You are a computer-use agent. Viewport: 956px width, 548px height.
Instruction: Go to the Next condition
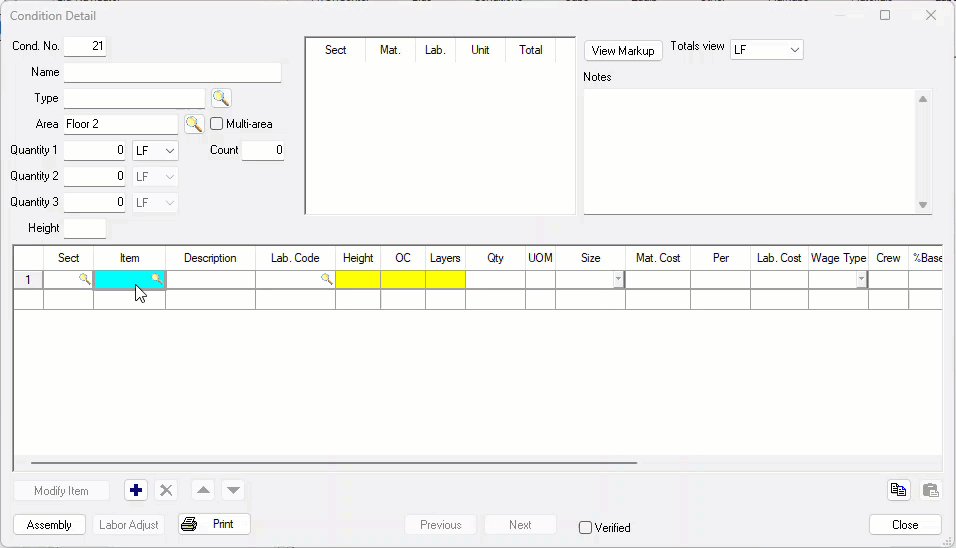pos(520,525)
